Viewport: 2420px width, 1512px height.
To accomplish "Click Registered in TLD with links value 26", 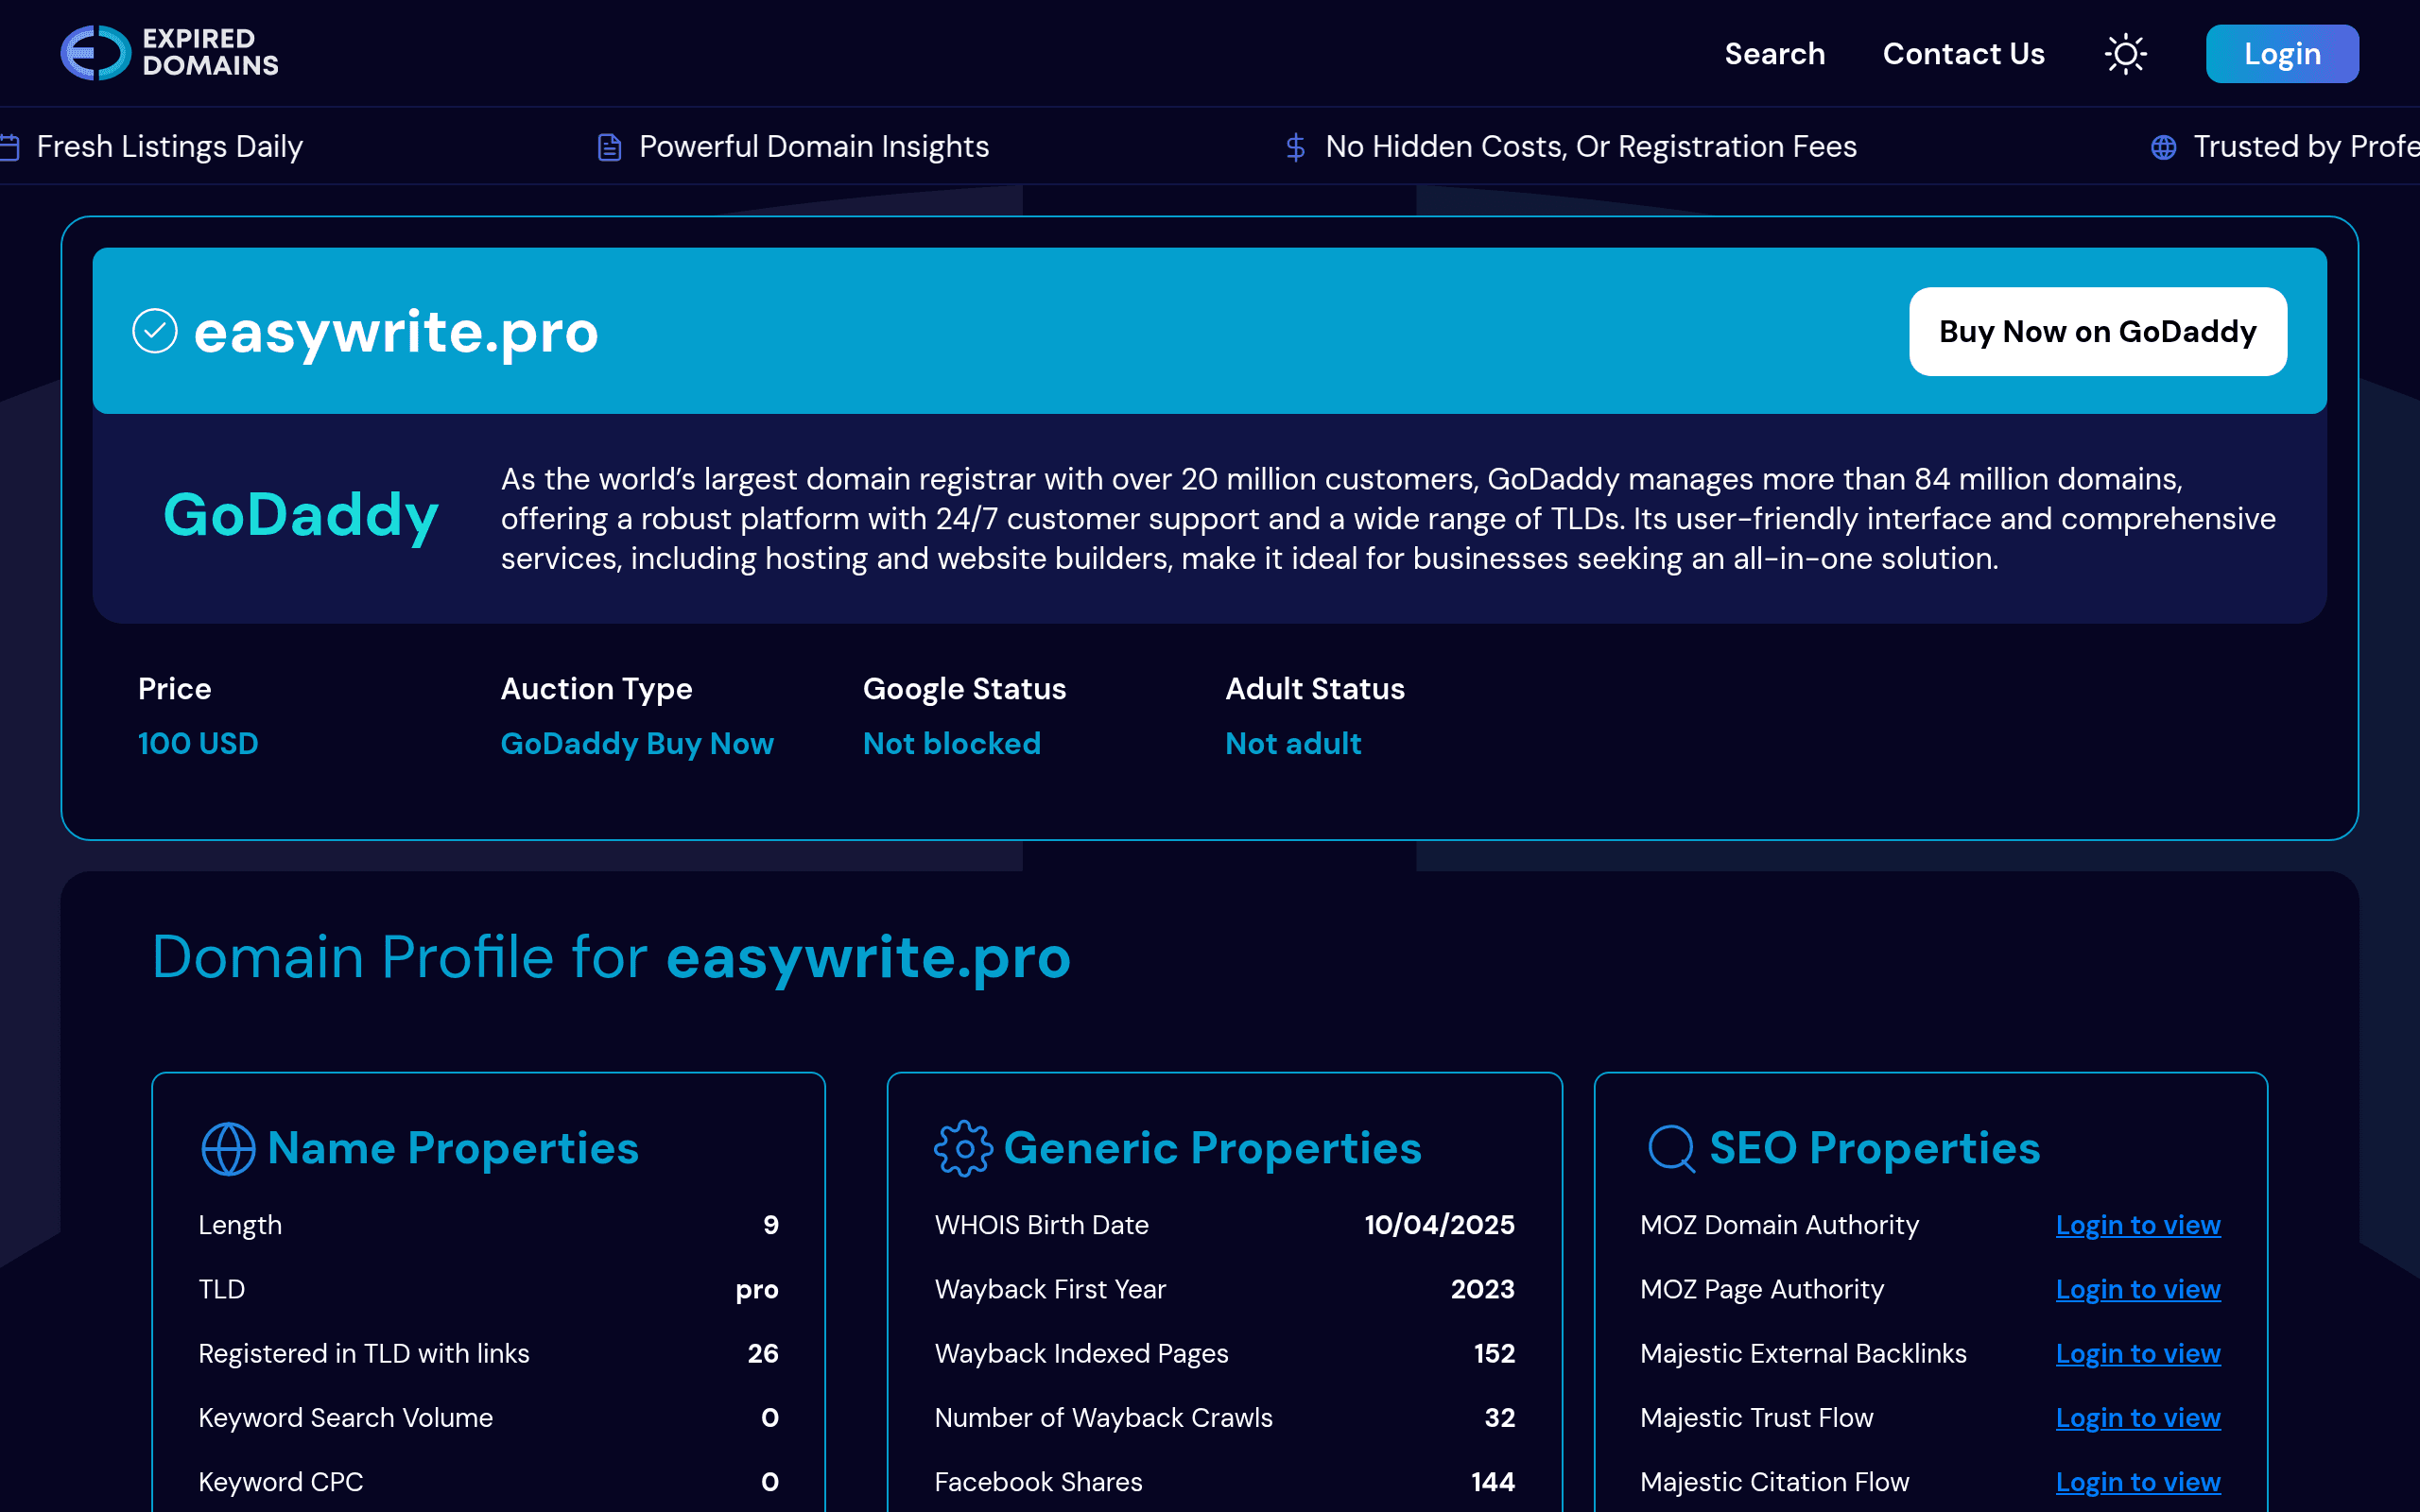I will [763, 1353].
